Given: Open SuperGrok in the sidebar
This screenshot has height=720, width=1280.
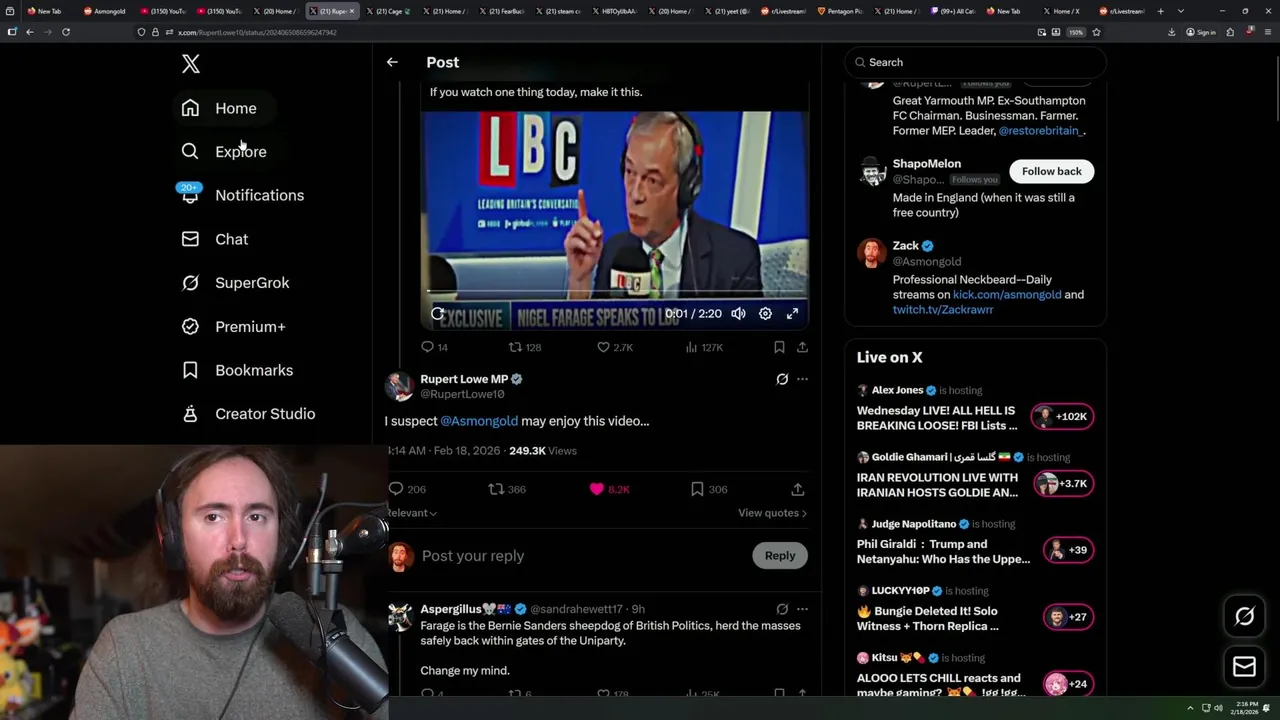Looking at the screenshot, I should (235, 283).
